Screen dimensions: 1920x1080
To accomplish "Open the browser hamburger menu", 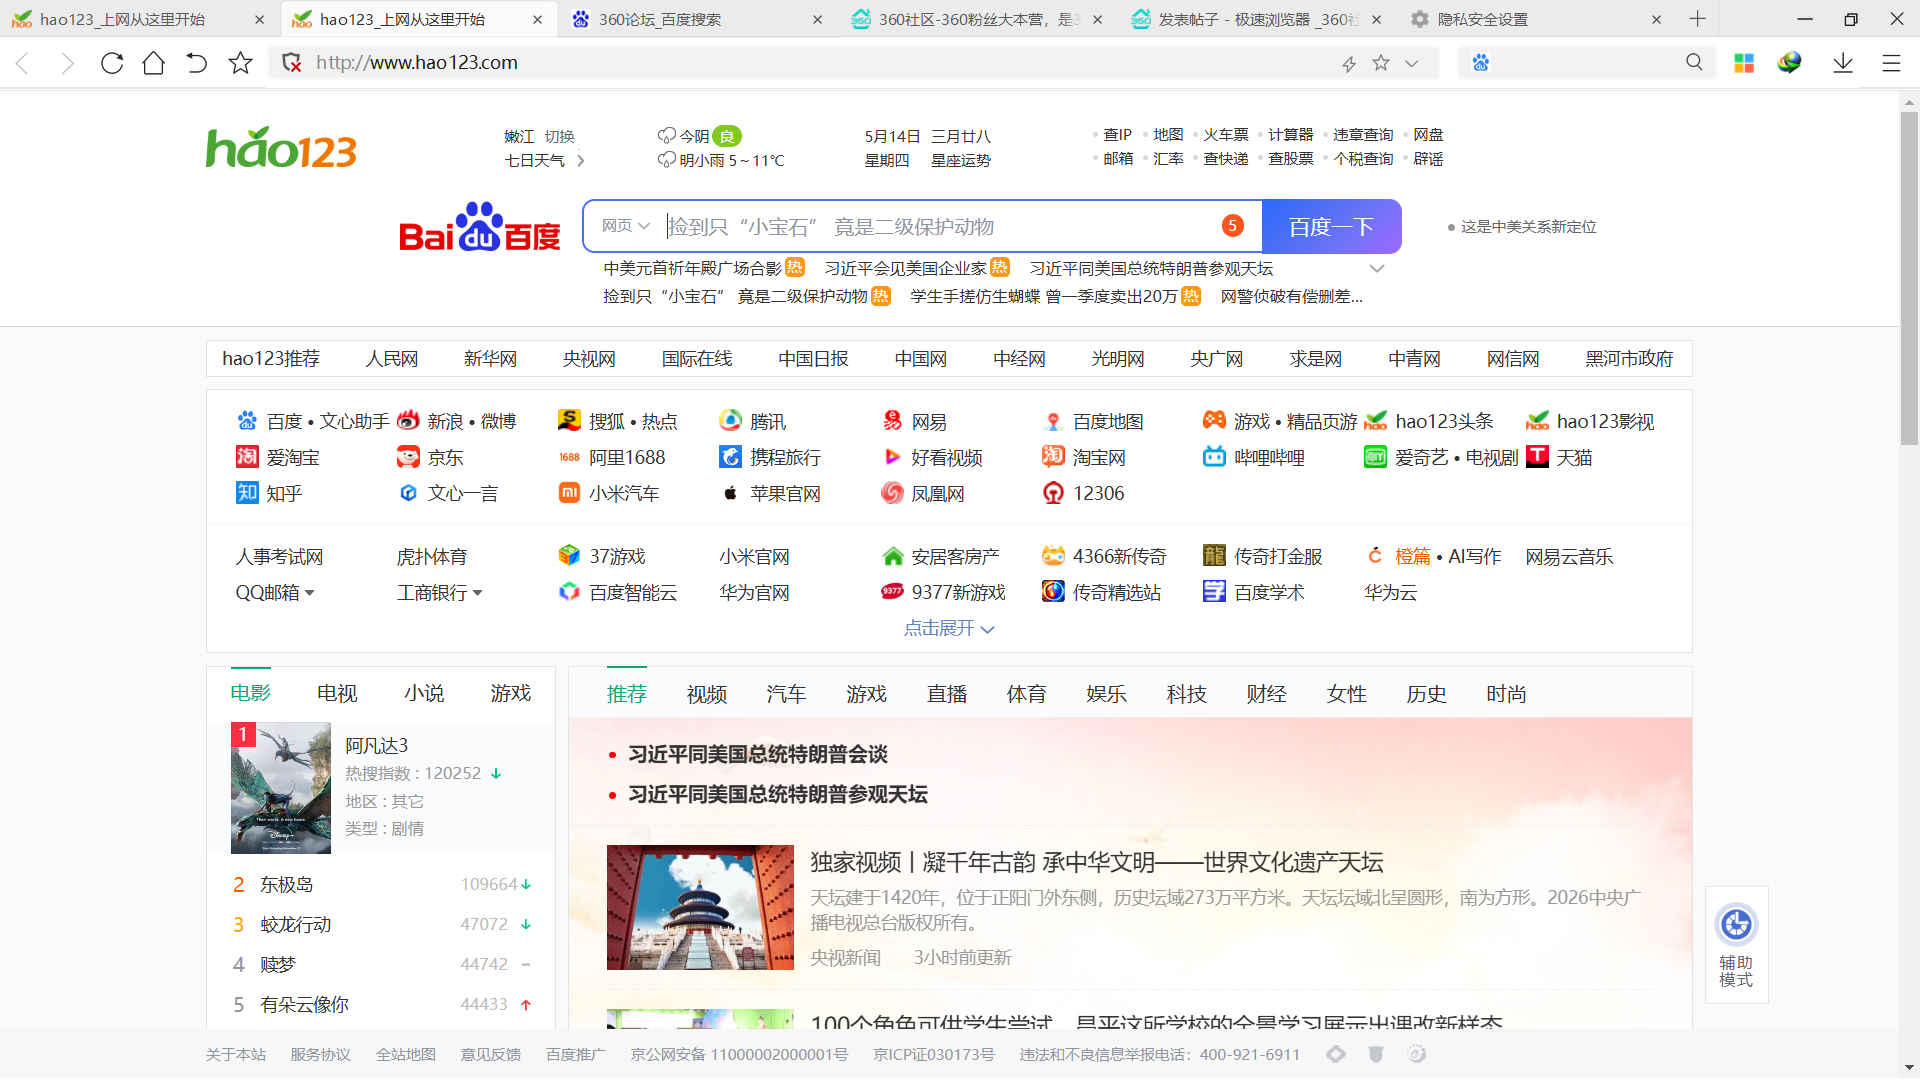I will point(1891,63).
